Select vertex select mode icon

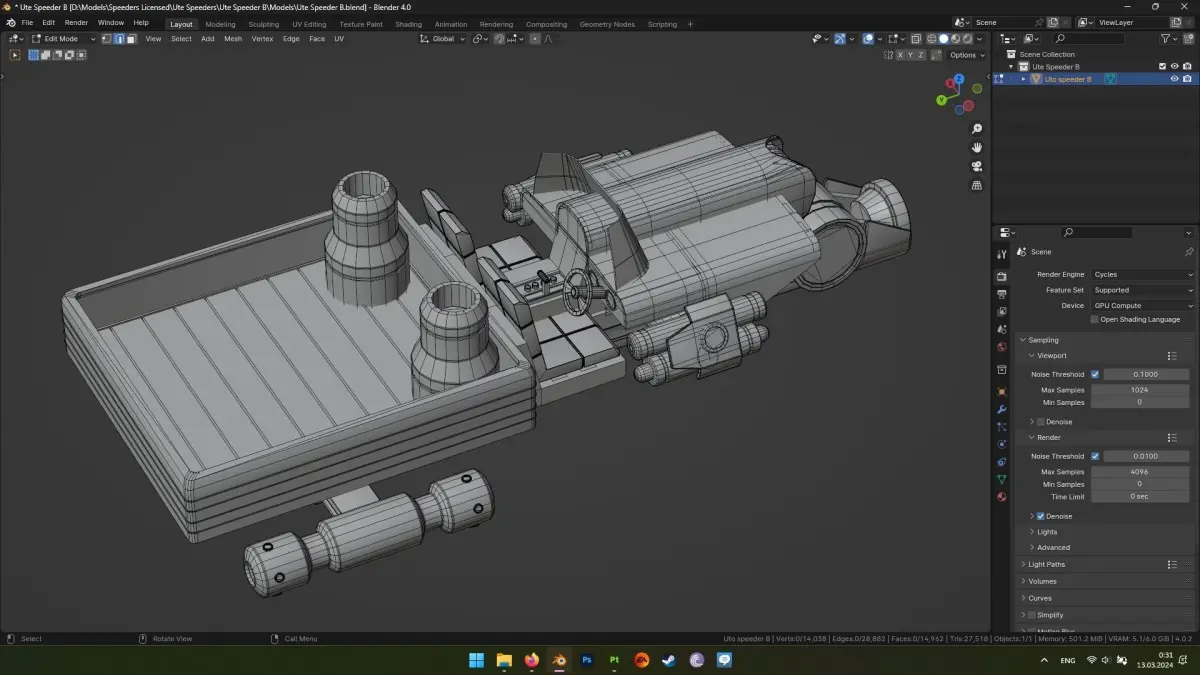tap(107, 39)
